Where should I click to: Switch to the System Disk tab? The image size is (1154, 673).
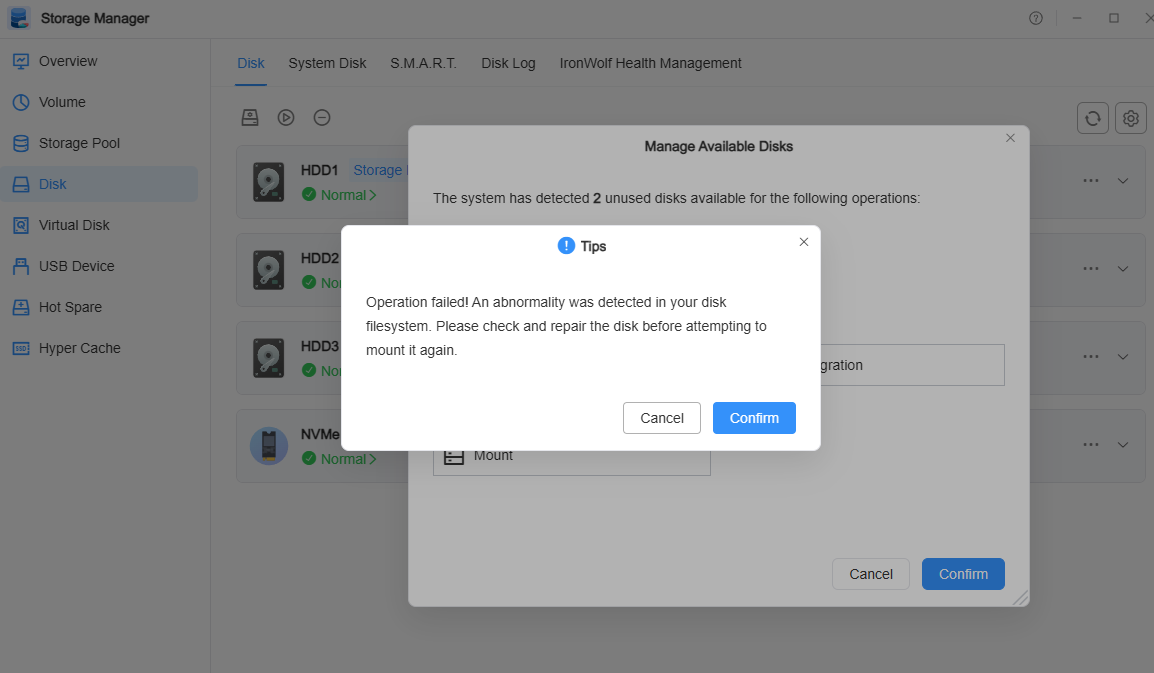pyautogui.click(x=327, y=63)
